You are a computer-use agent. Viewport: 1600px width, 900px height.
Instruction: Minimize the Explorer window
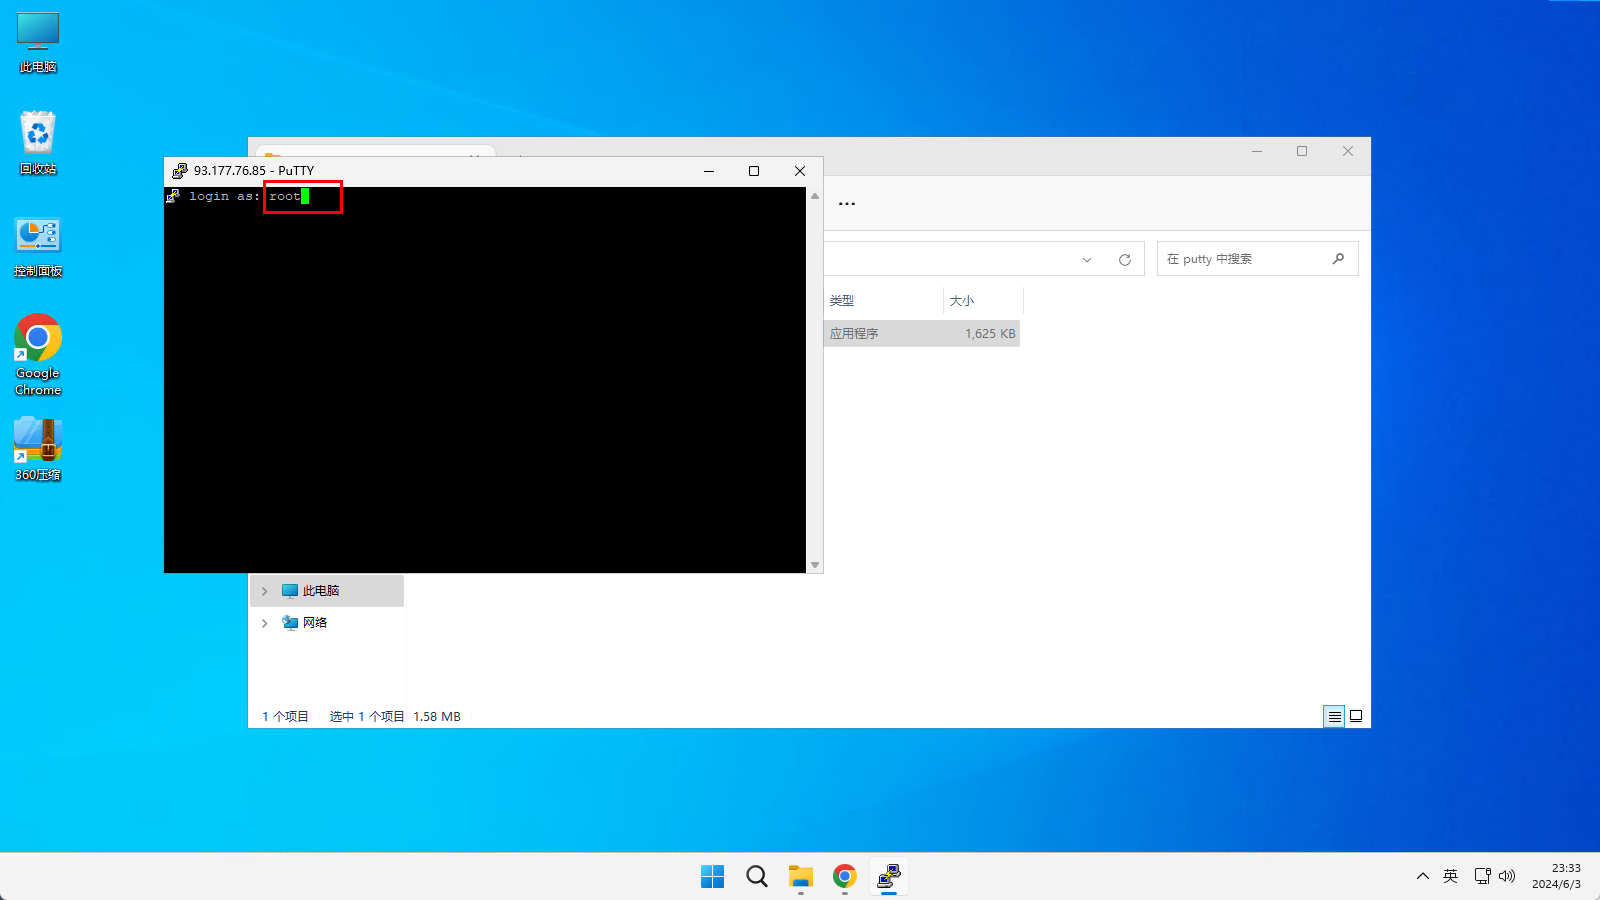coord(1257,151)
